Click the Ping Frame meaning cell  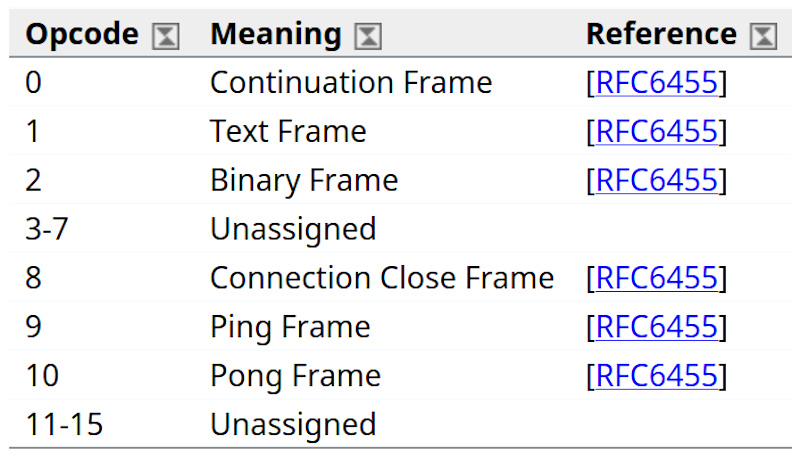point(290,327)
